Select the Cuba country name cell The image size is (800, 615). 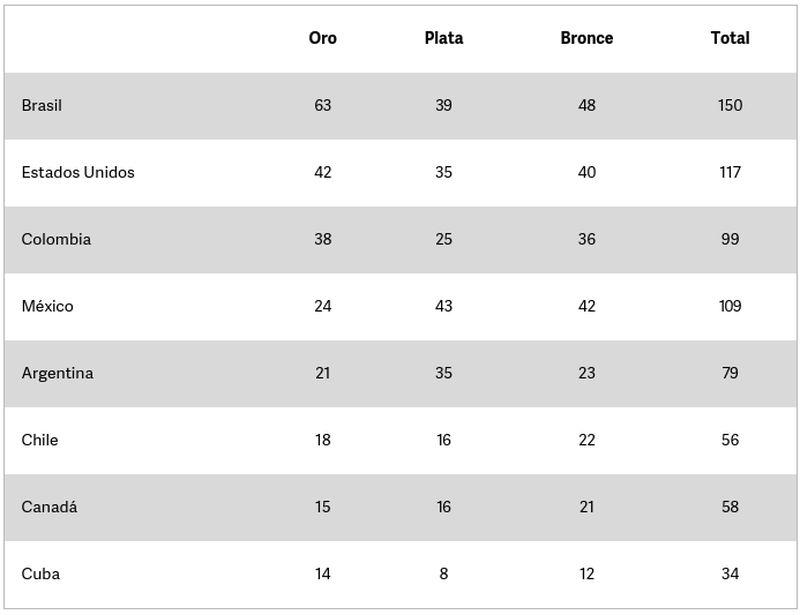pyautogui.click(x=40, y=574)
